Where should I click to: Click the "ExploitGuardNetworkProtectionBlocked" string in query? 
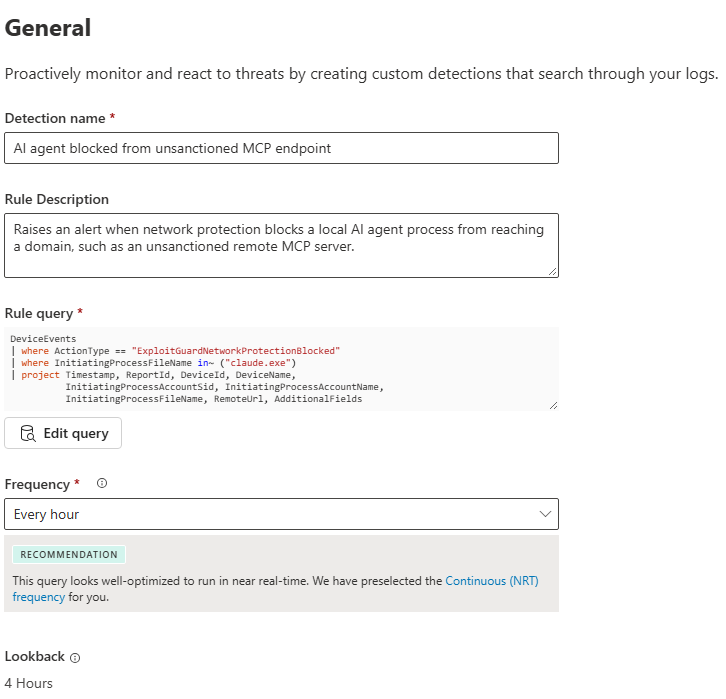tap(236, 351)
